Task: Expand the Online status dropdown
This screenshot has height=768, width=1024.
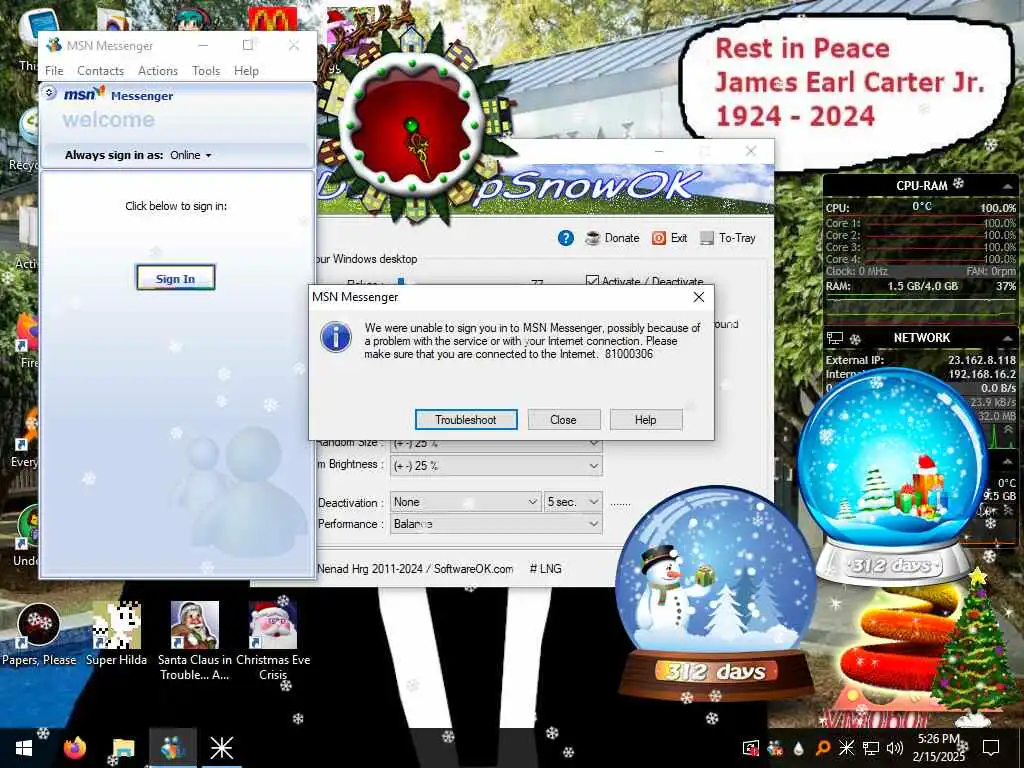Action: tap(191, 155)
